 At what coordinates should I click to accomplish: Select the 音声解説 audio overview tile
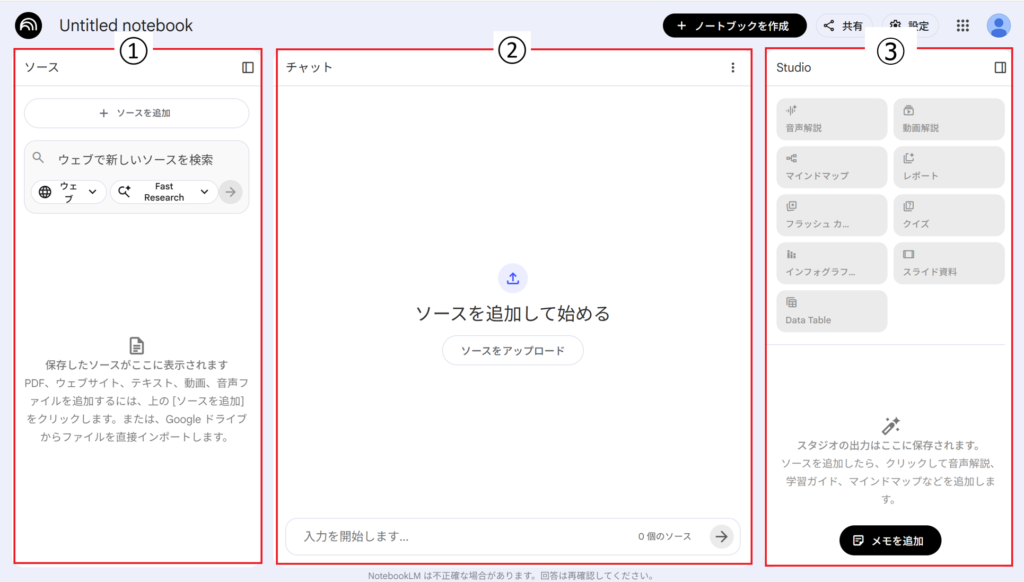tap(831, 119)
